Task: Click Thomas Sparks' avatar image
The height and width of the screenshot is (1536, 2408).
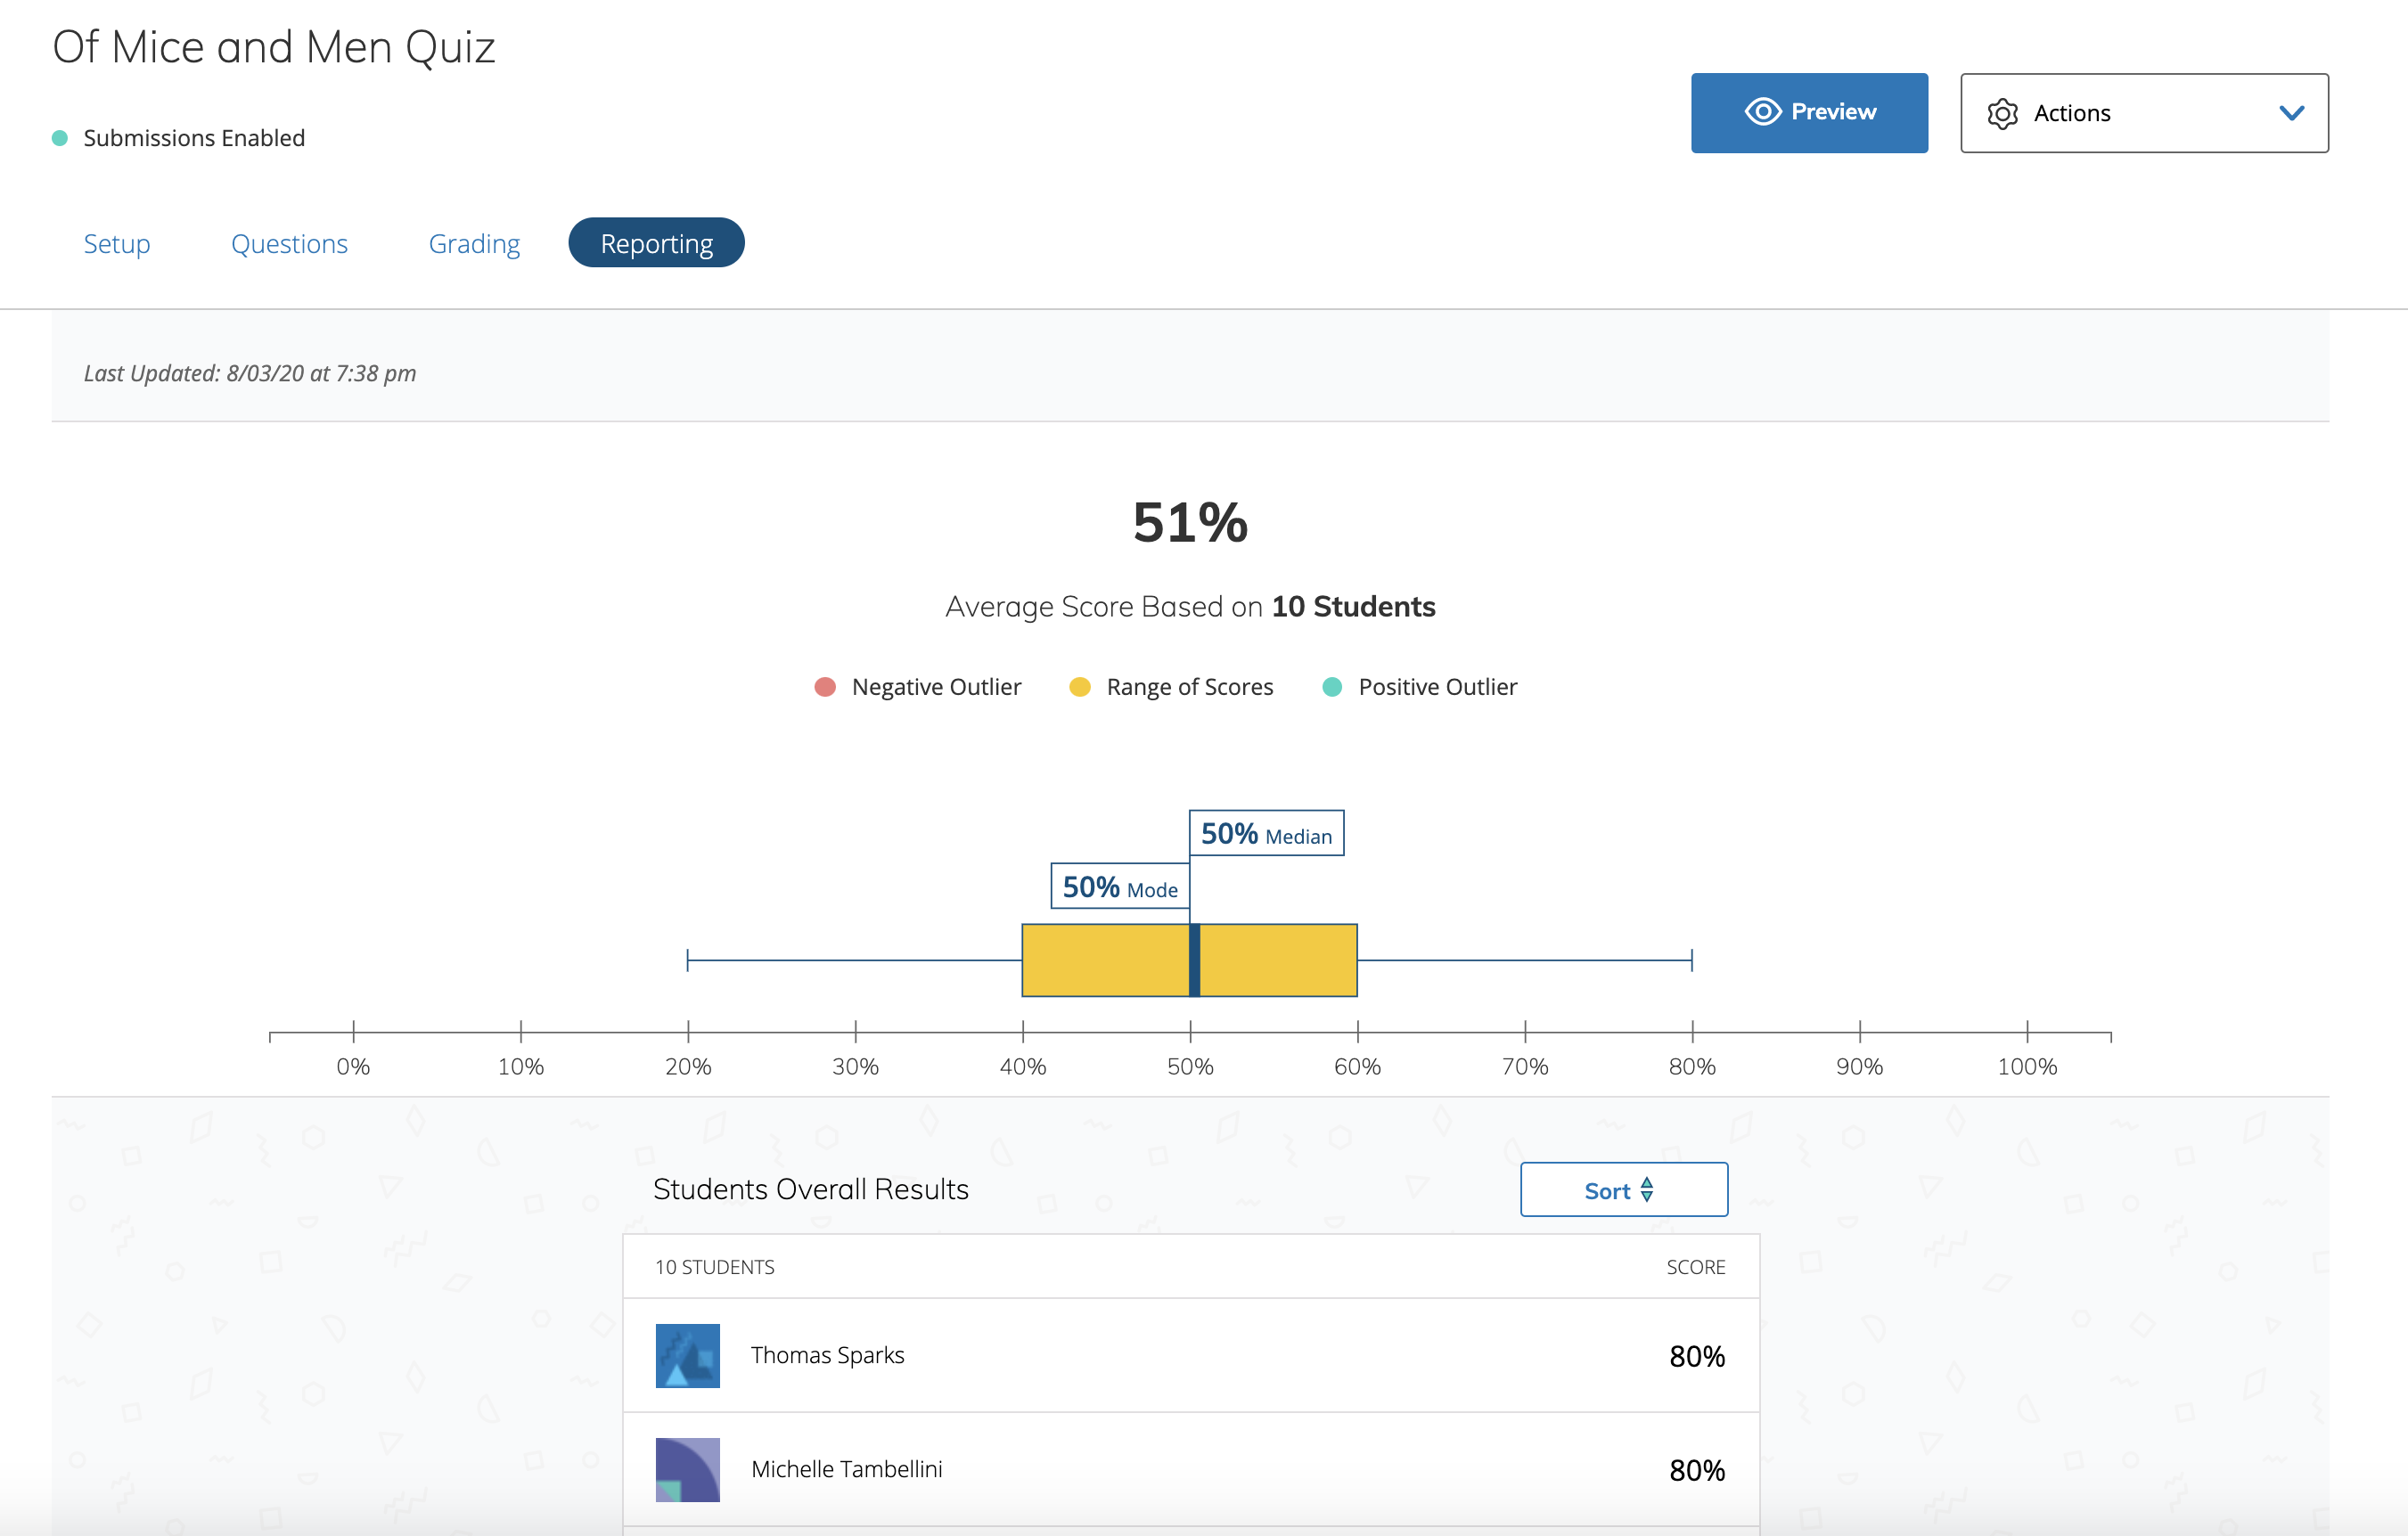Action: (687, 1356)
